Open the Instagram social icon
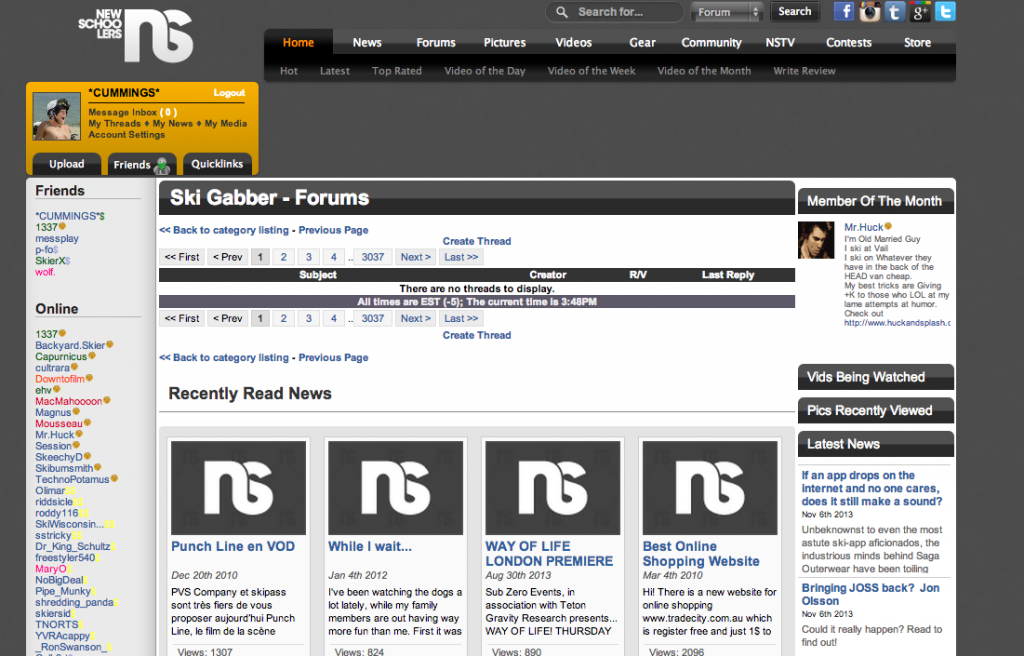Viewport: 1024px width, 656px height. pyautogui.click(x=870, y=12)
